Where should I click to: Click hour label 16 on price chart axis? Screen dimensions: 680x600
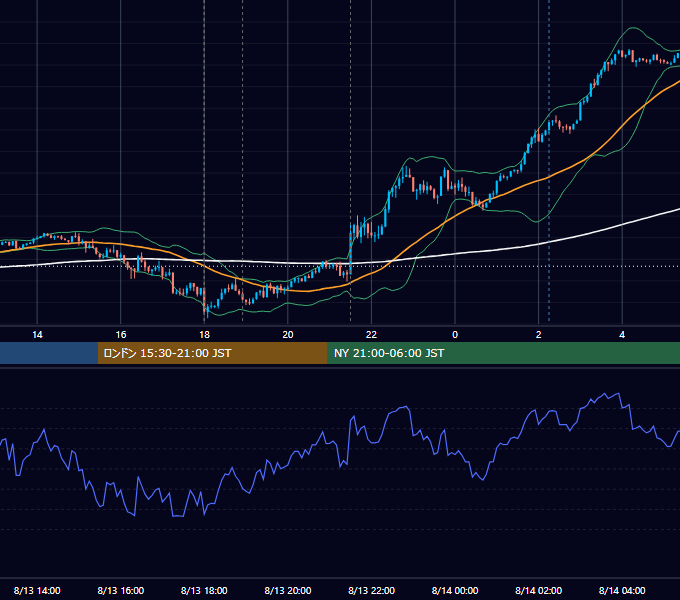point(121,335)
